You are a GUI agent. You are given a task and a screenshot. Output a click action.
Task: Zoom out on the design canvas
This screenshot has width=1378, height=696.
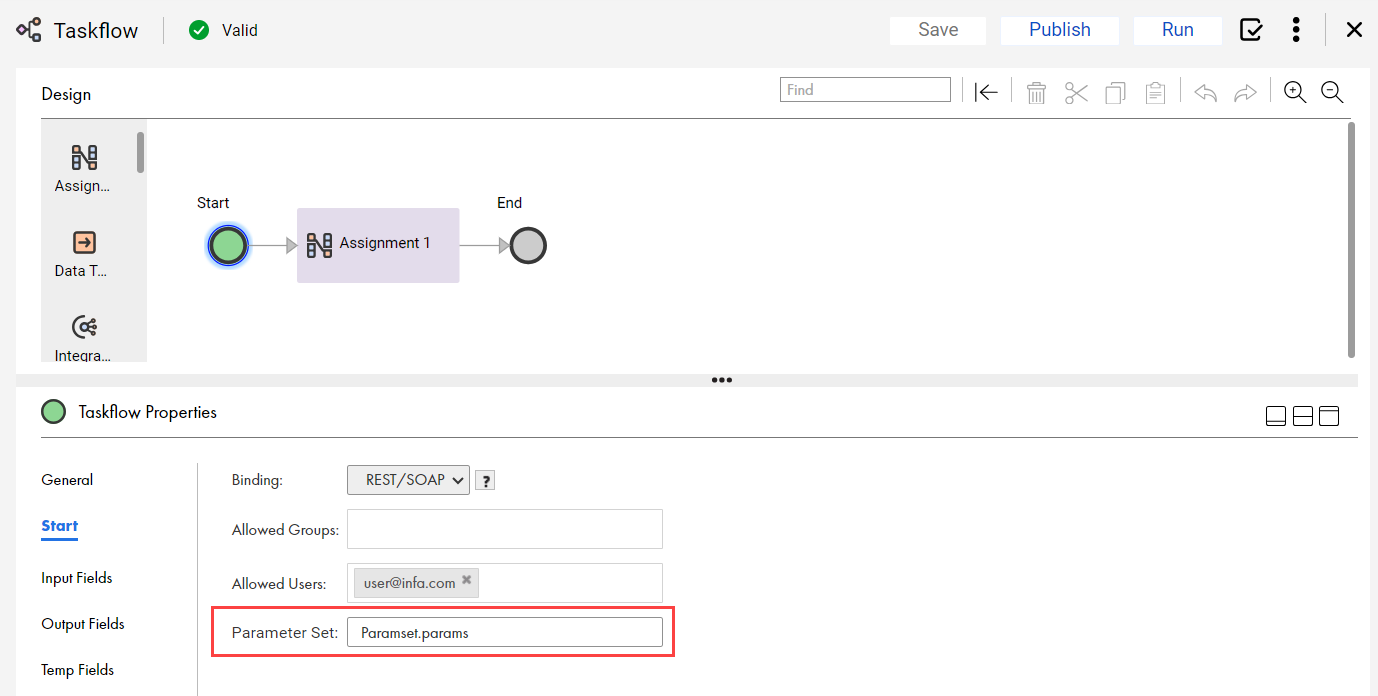click(1332, 92)
